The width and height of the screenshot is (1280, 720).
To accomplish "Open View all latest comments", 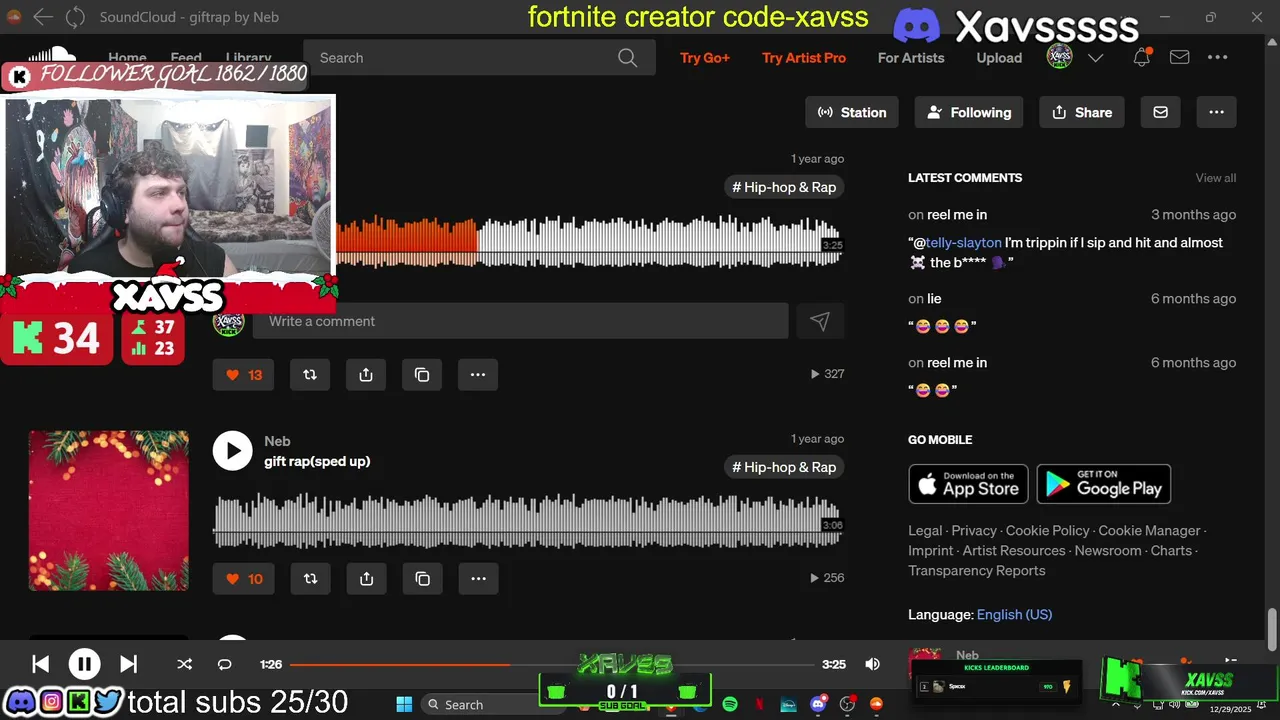I will tap(1216, 178).
